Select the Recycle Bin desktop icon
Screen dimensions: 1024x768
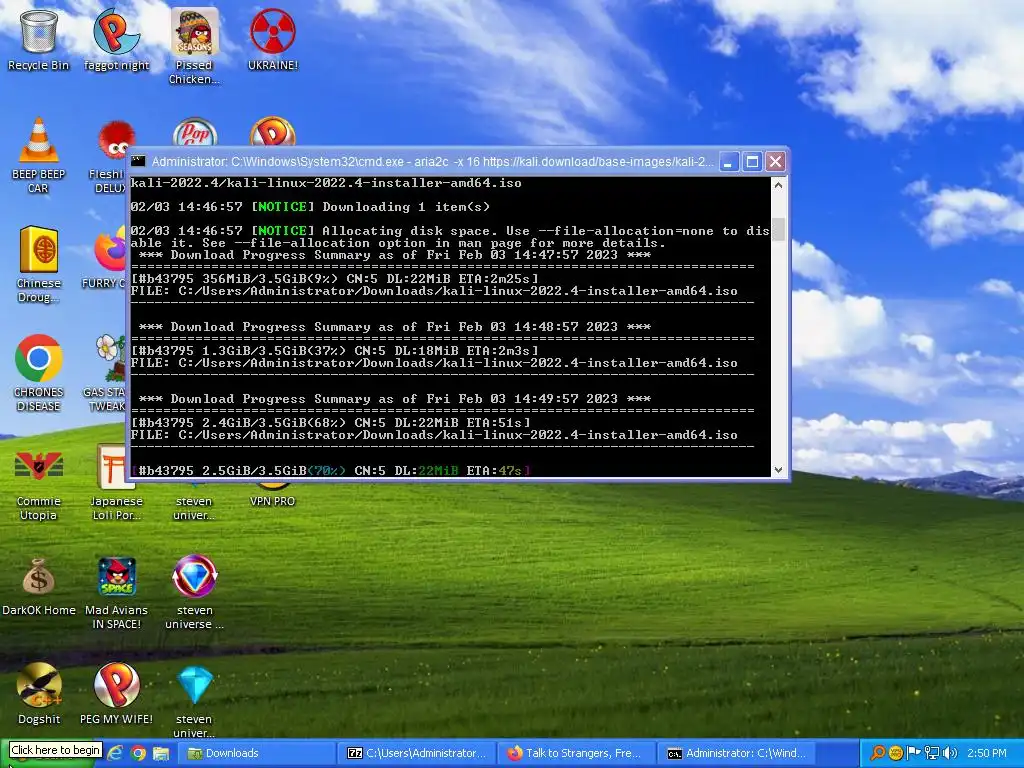coord(39,39)
